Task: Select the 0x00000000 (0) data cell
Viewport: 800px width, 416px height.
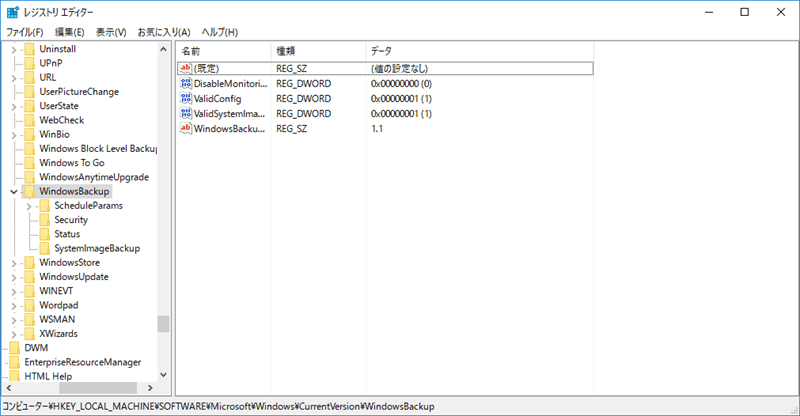Action: click(401, 84)
